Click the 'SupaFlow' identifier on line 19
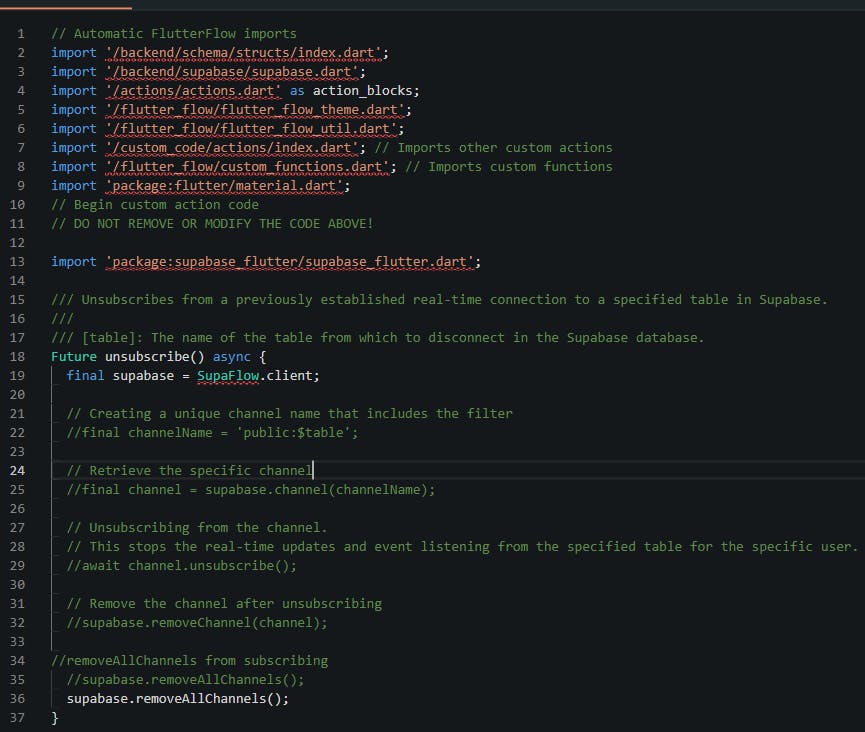The height and width of the screenshot is (732, 865). [x=228, y=375]
